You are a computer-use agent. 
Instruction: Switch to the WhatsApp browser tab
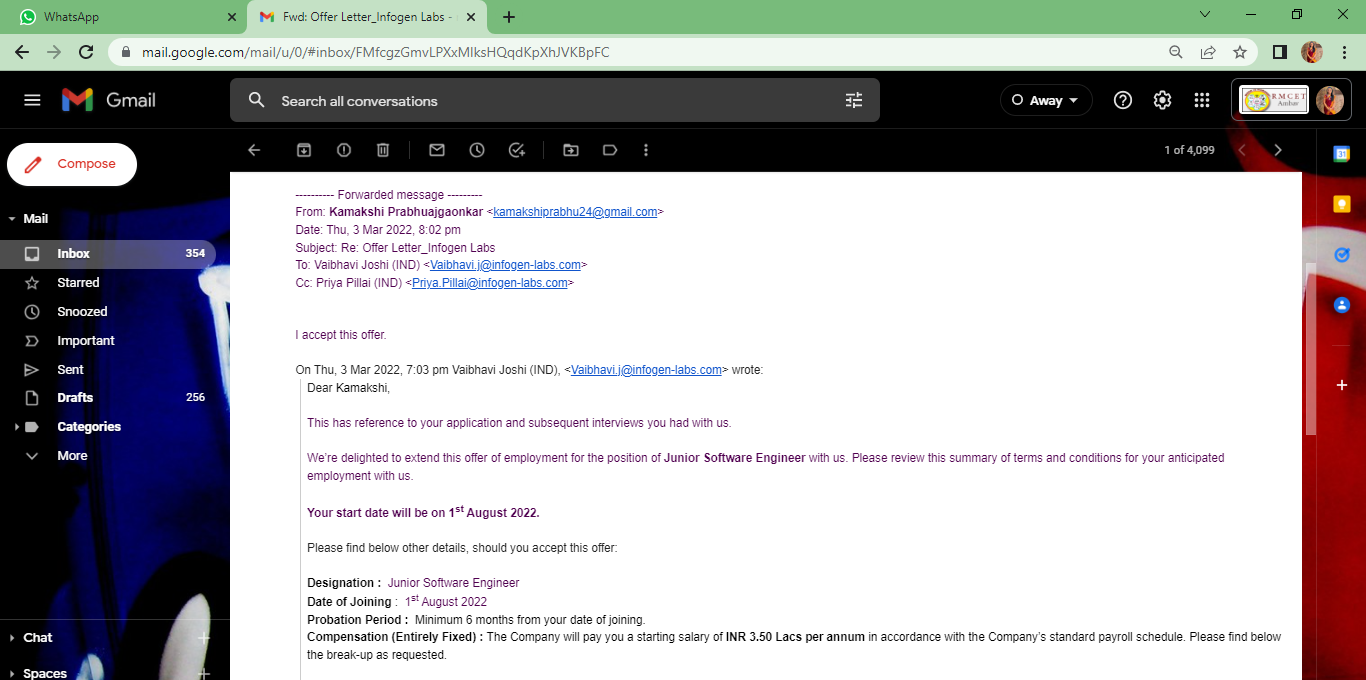click(120, 17)
